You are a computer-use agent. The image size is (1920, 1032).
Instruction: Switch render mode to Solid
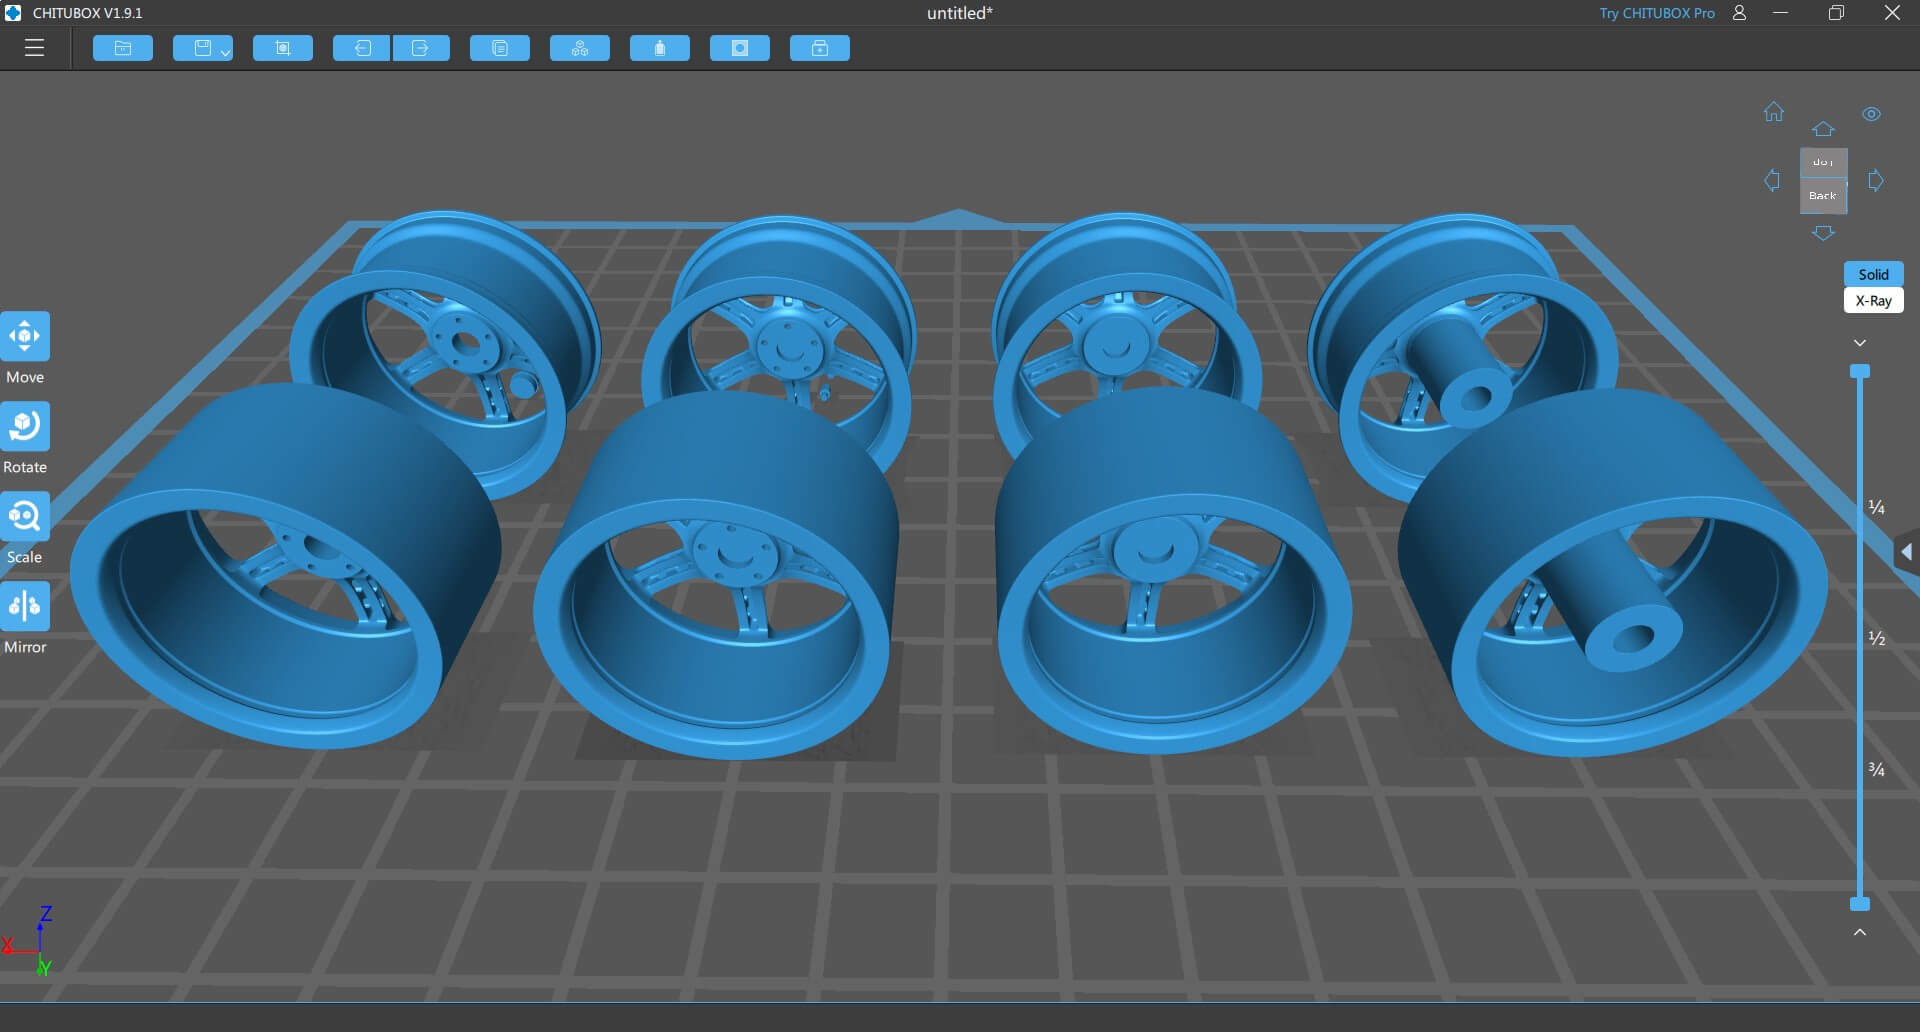click(1873, 274)
